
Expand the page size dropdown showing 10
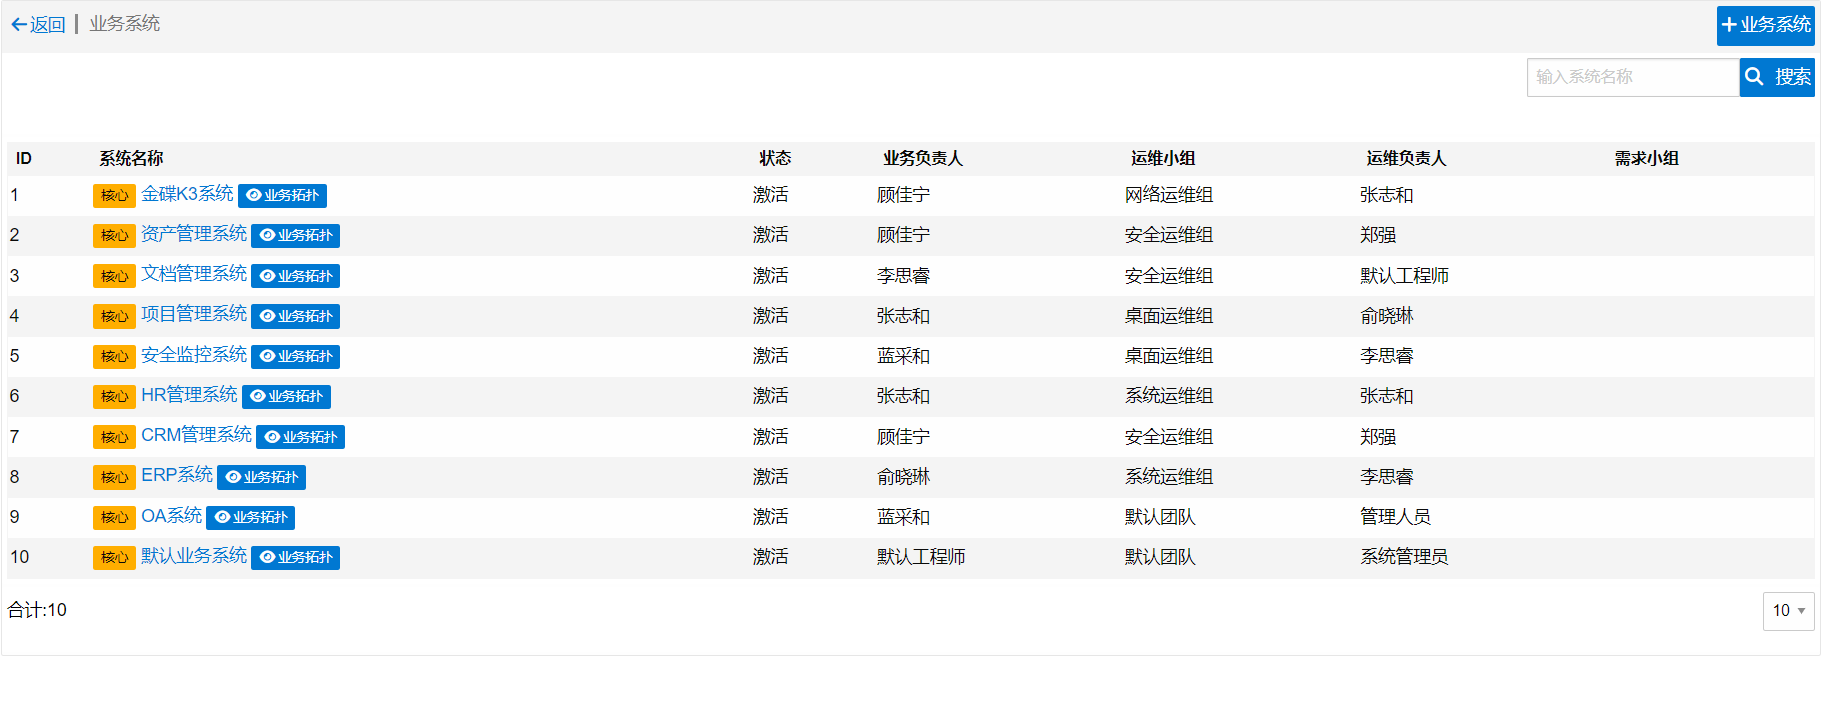click(x=1788, y=611)
